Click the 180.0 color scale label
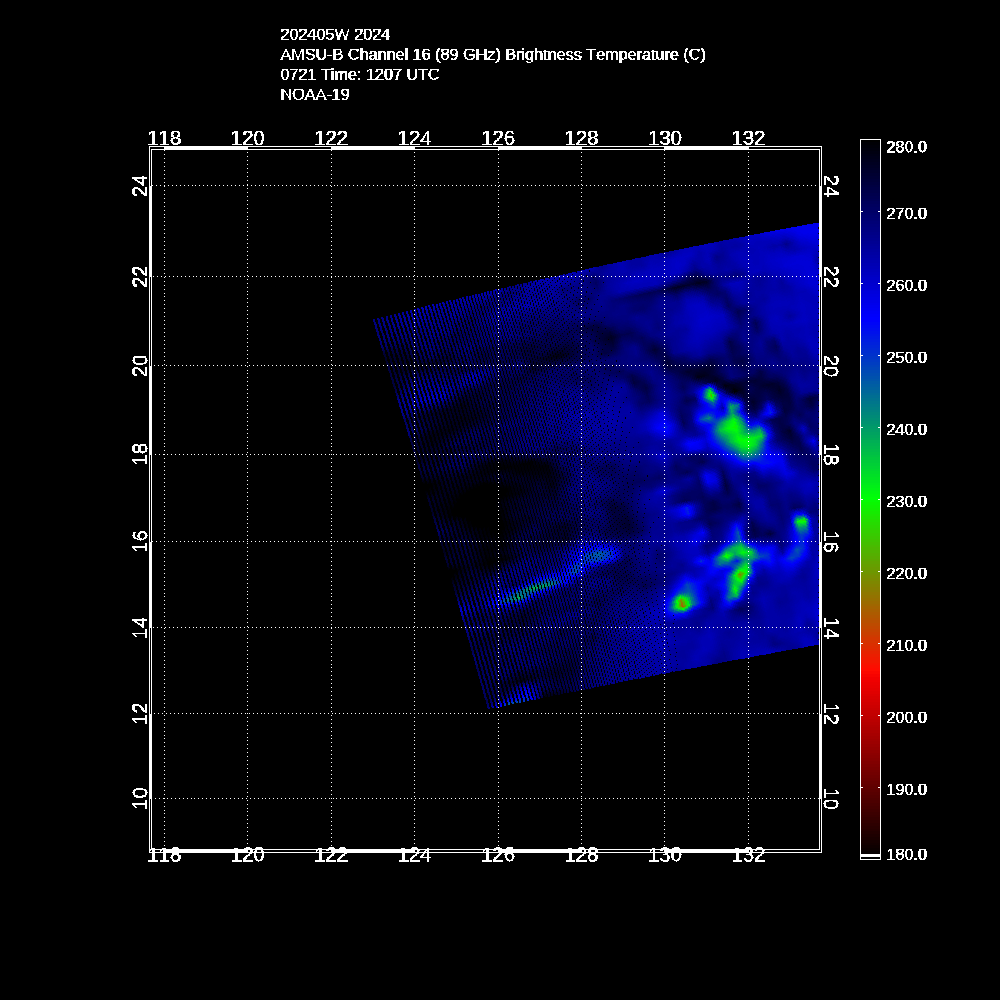The width and height of the screenshot is (1000, 1000). click(906, 855)
